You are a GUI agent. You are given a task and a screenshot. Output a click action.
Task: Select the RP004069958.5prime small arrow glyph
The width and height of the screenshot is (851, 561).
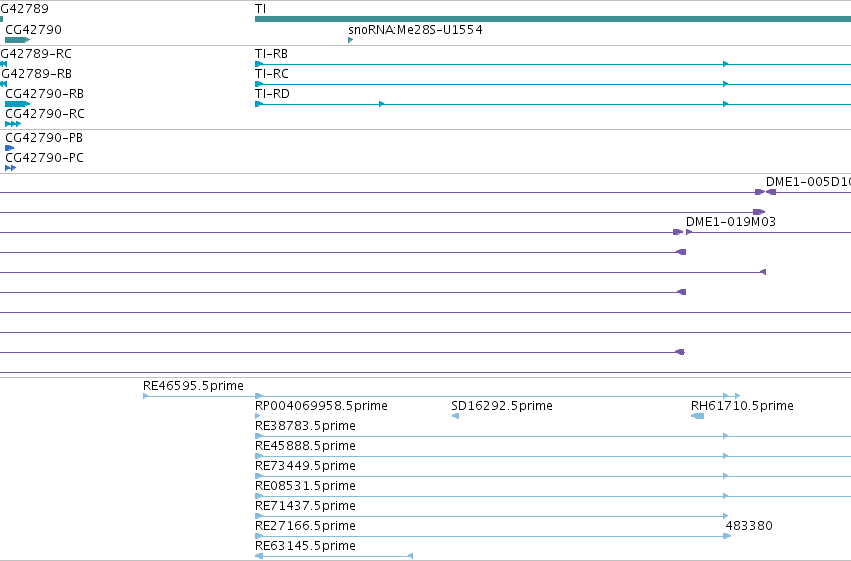tap(257, 416)
